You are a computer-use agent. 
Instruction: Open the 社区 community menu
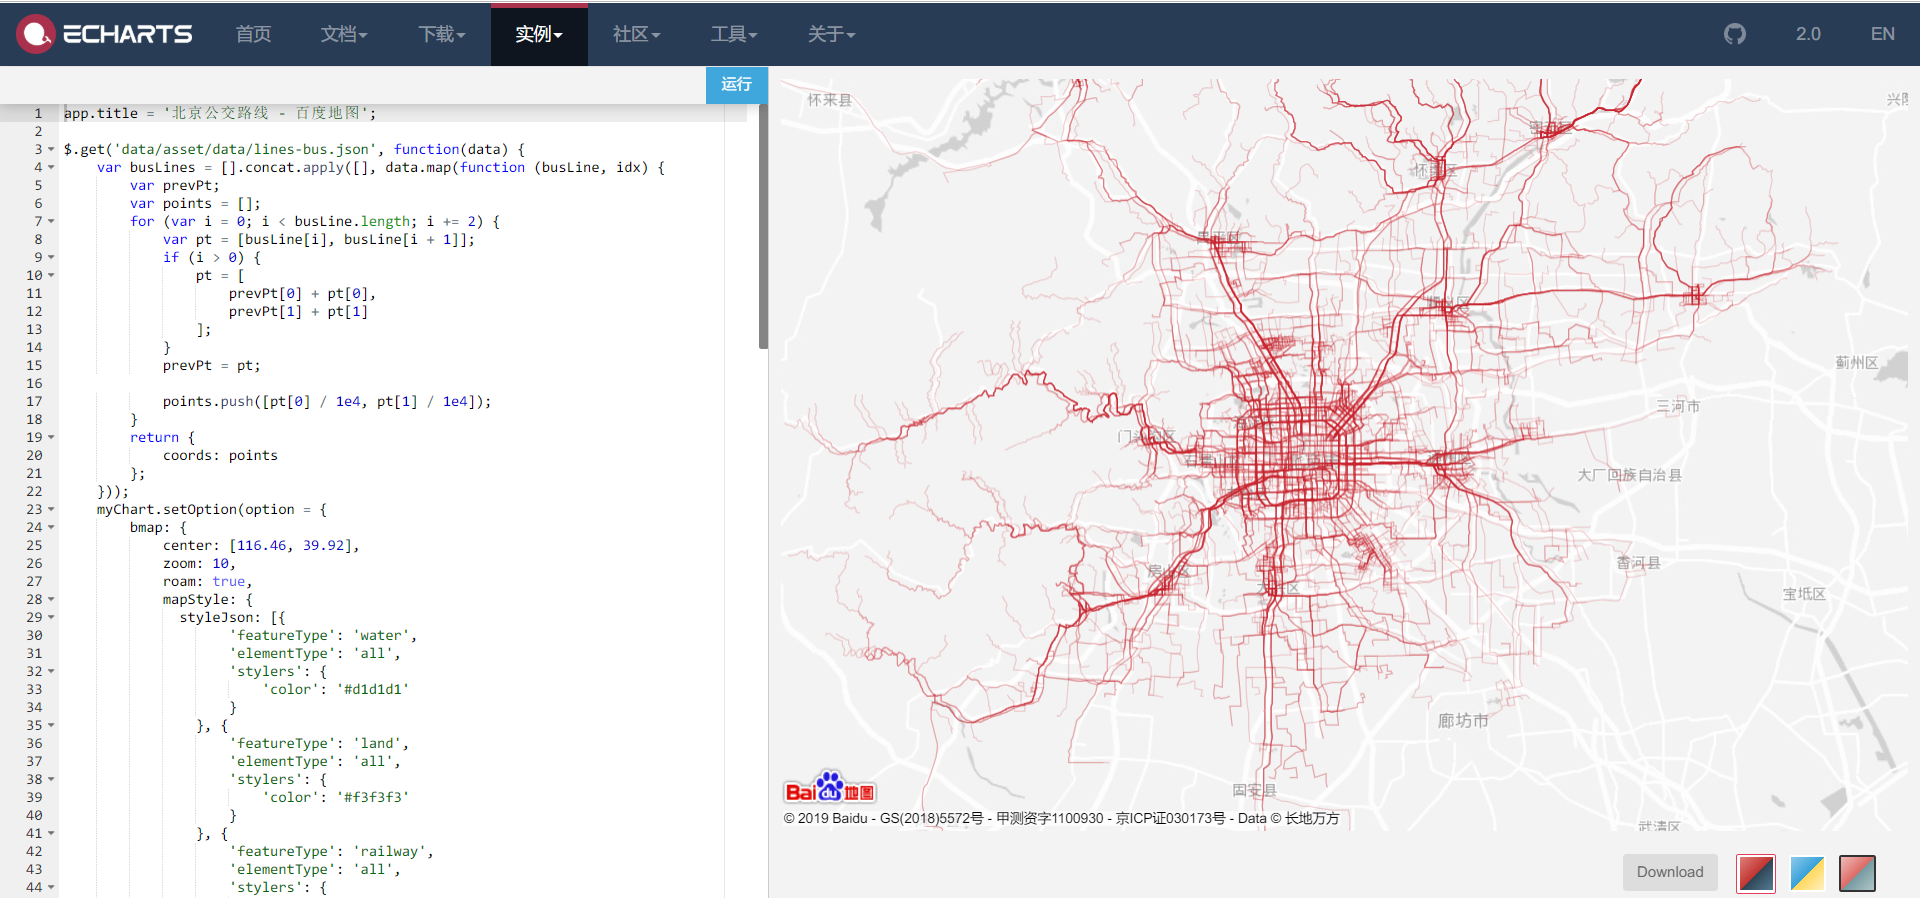coord(636,34)
